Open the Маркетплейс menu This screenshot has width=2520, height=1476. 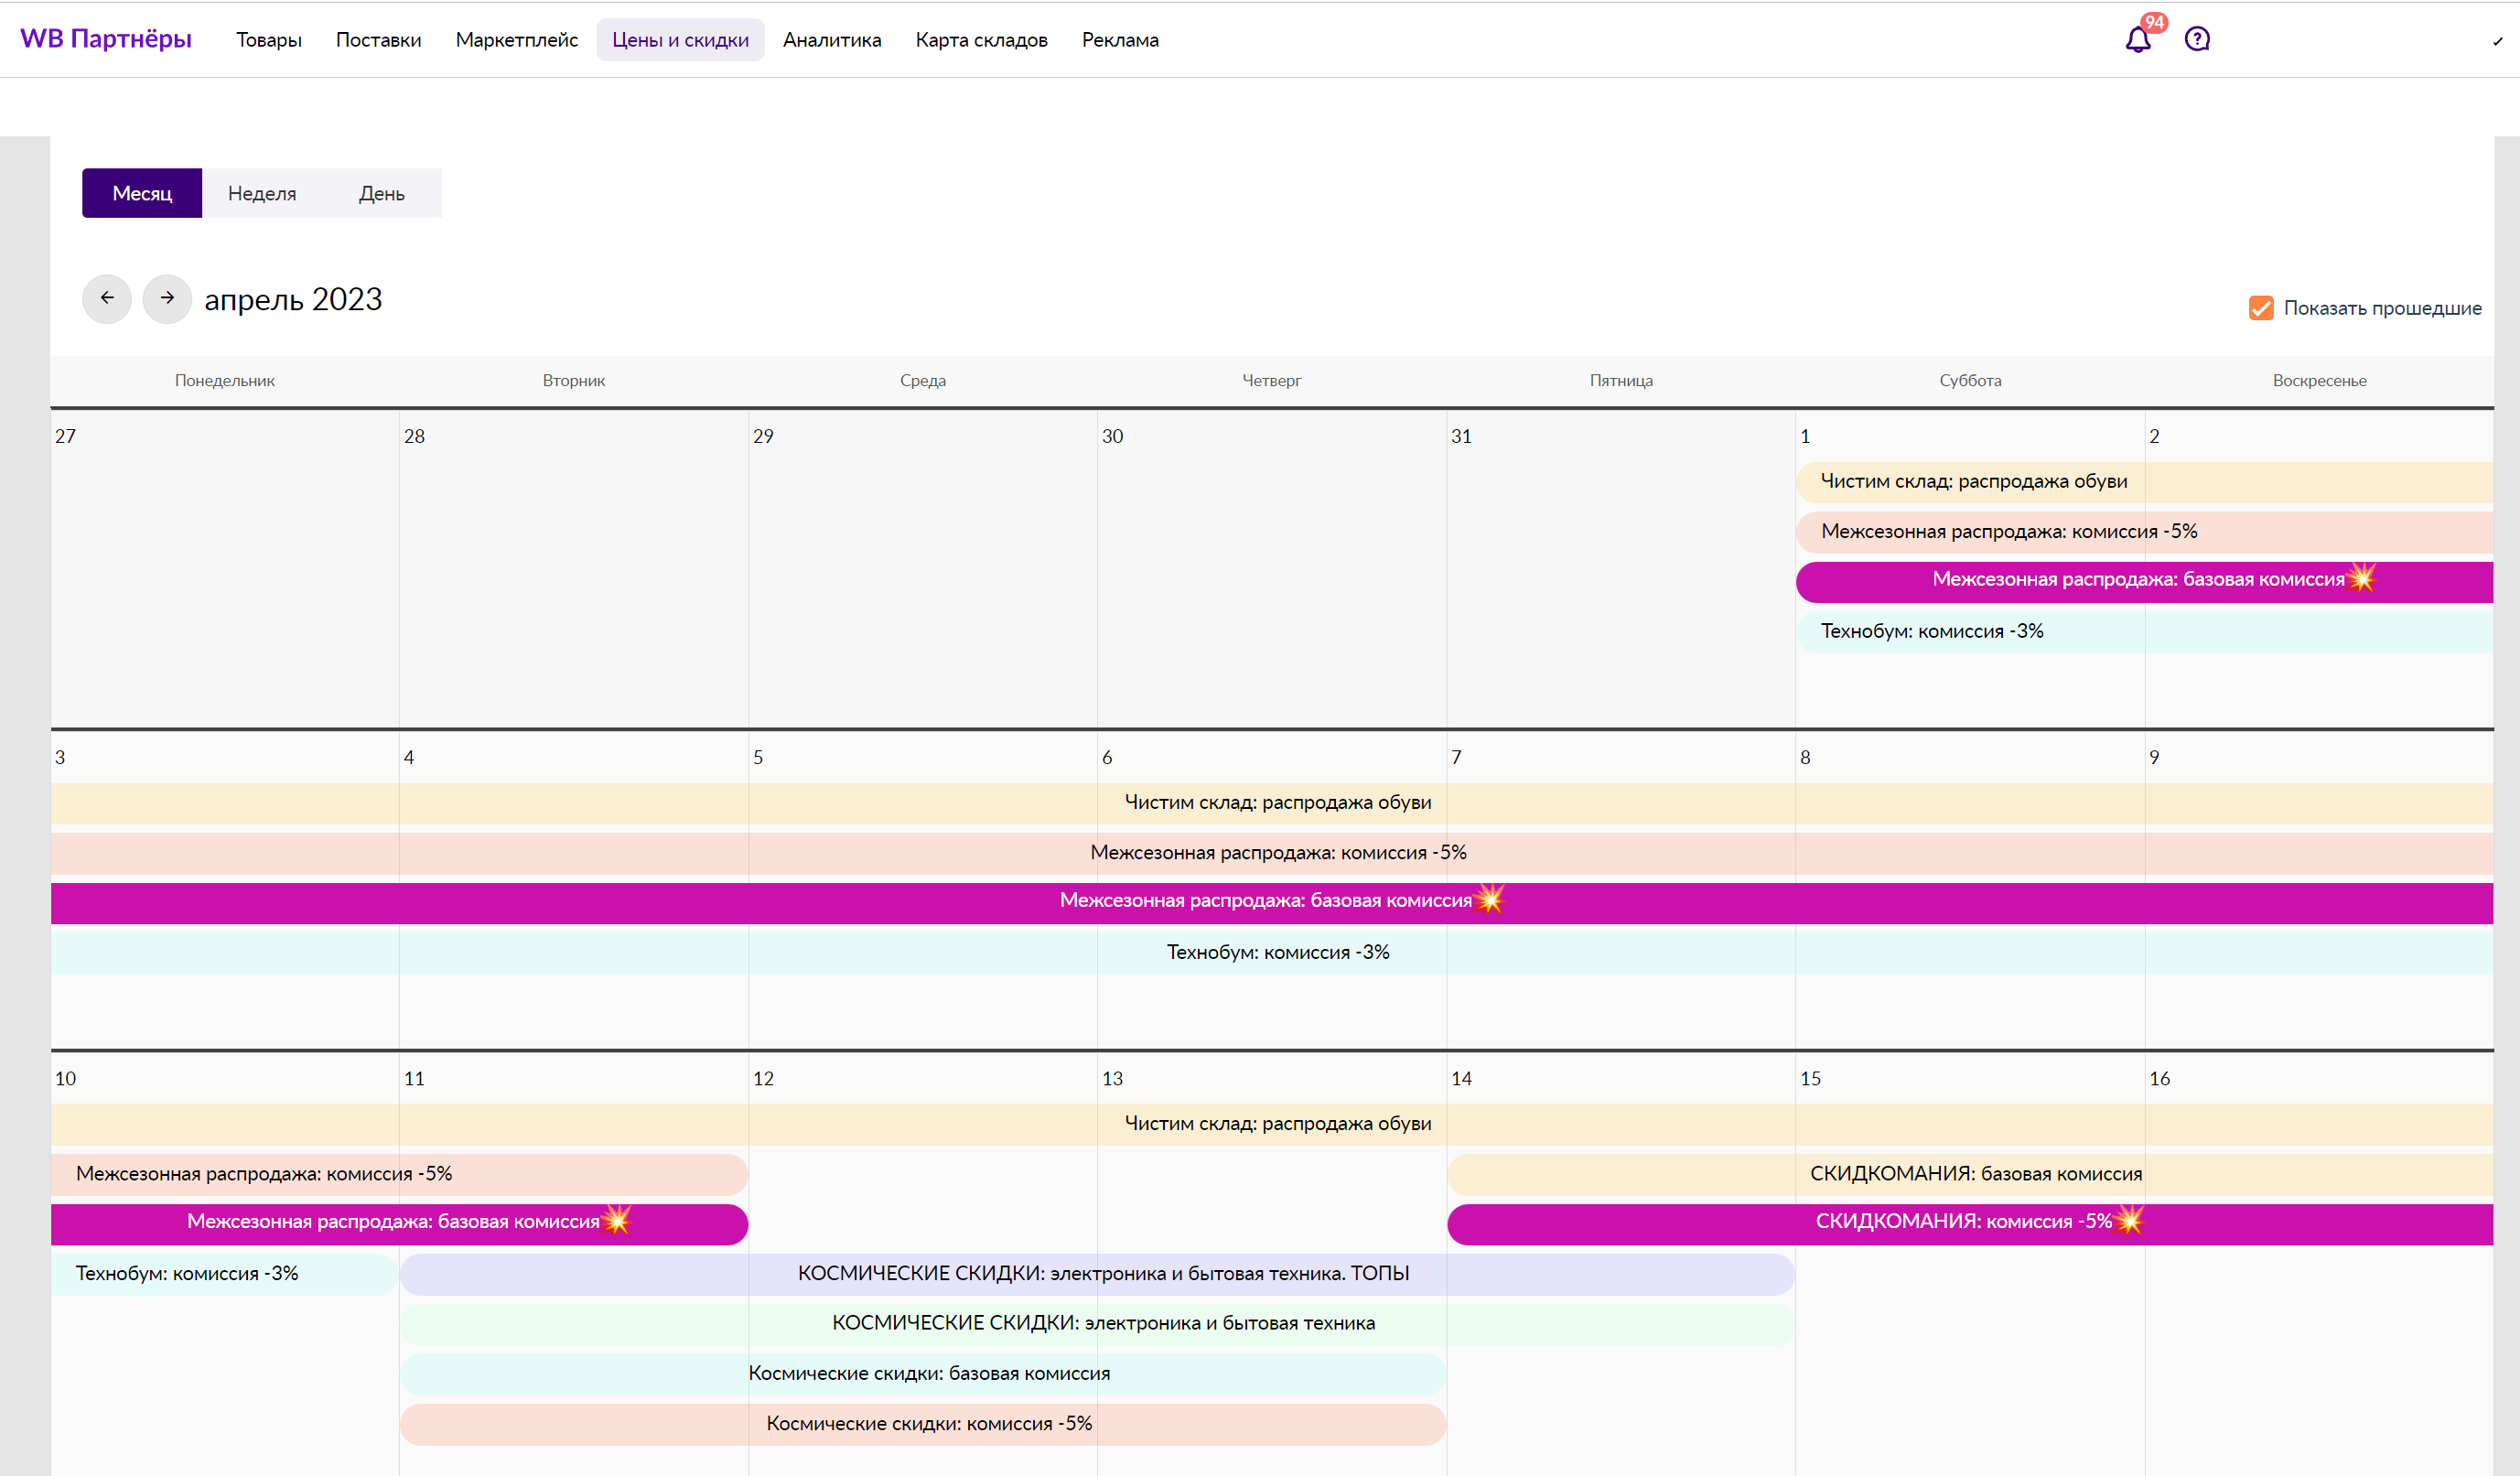[x=516, y=40]
